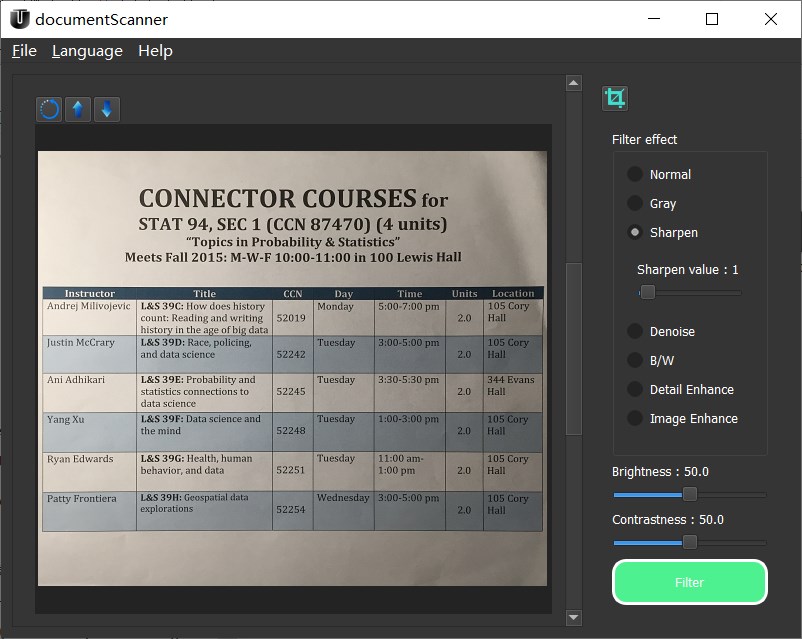
Task: Click the vertical scrollbar thumb
Action: coord(574,349)
